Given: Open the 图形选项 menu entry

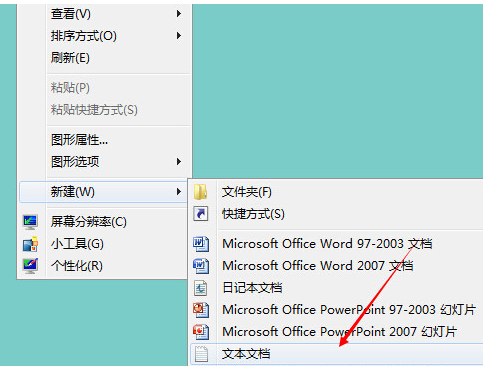Looking at the screenshot, I should [x=105, y=162].
